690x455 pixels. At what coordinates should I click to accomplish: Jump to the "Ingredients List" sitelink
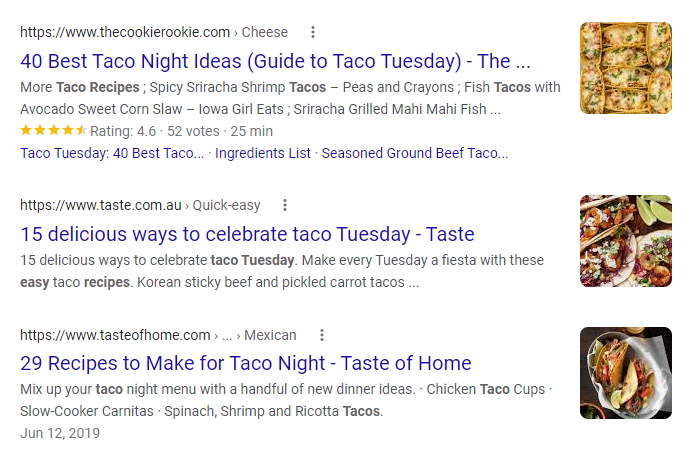click(263, 153)
